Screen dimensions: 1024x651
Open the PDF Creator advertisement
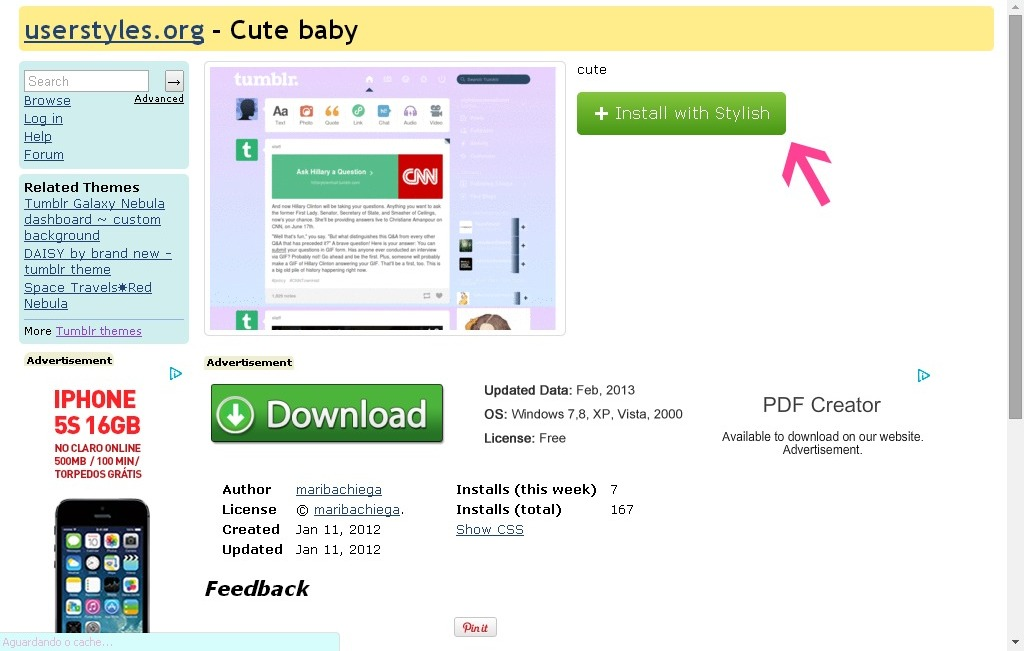point(822,405)
